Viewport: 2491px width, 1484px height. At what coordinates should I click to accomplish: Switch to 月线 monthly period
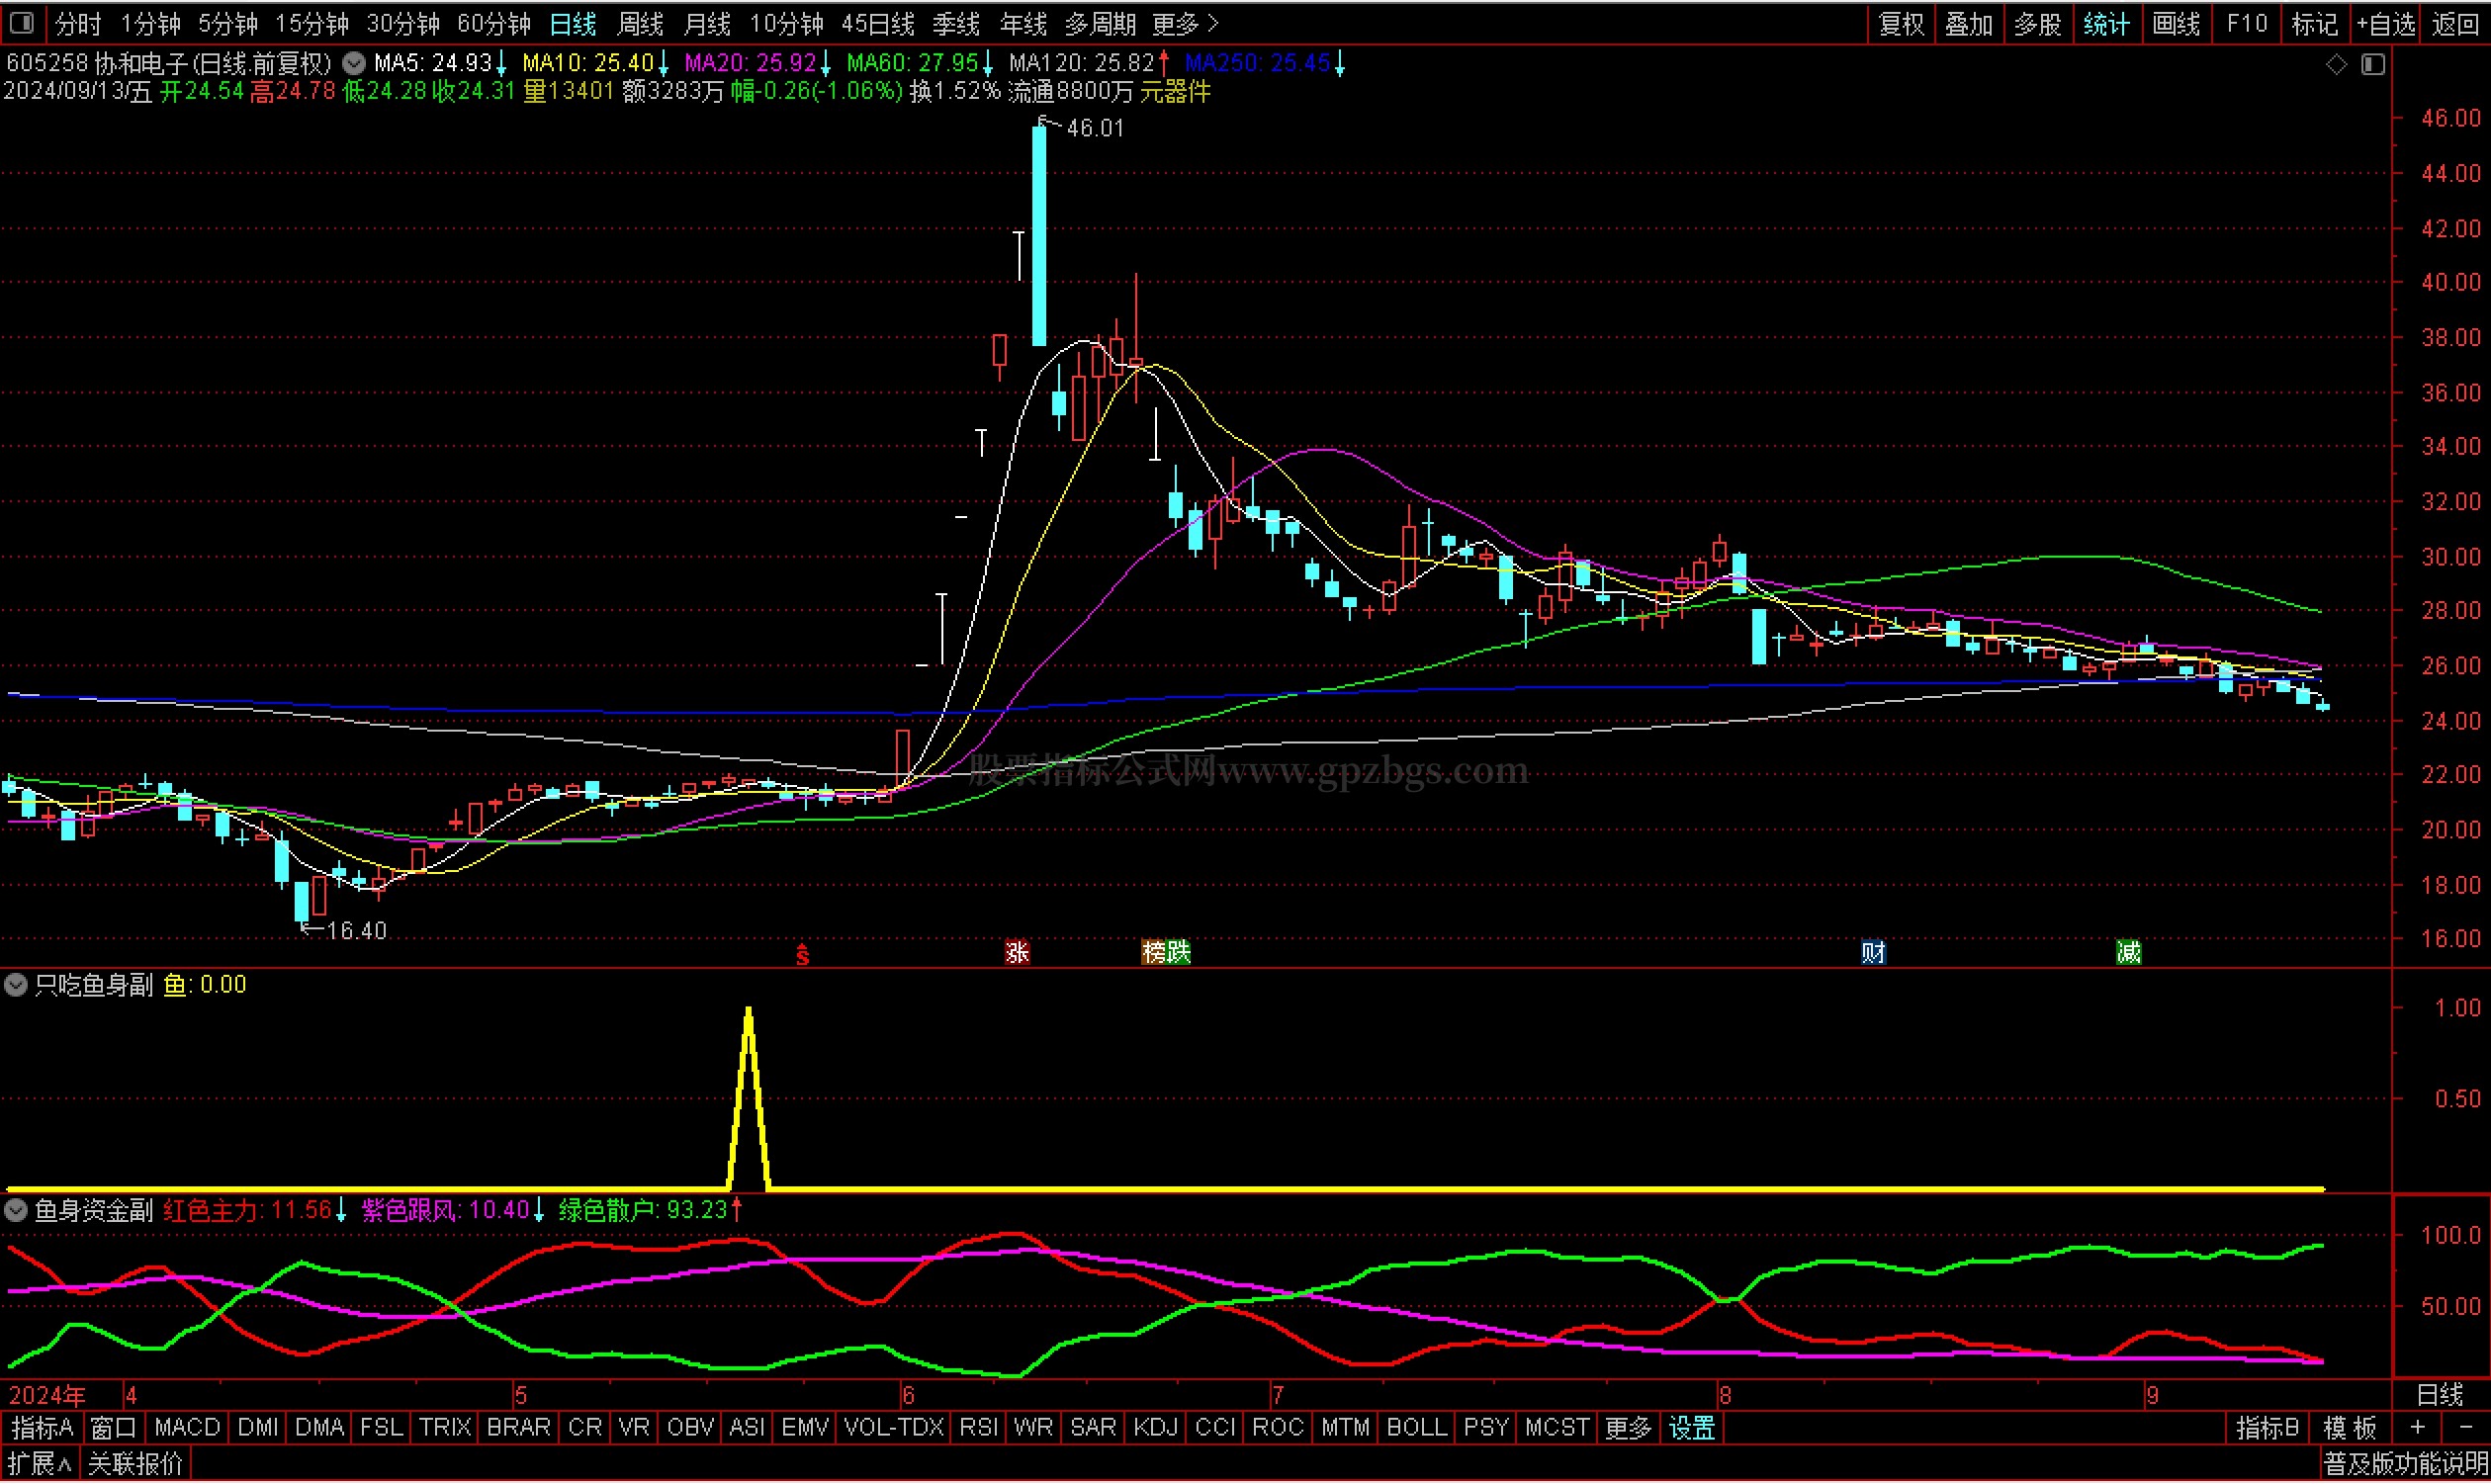tap(707, 23)
